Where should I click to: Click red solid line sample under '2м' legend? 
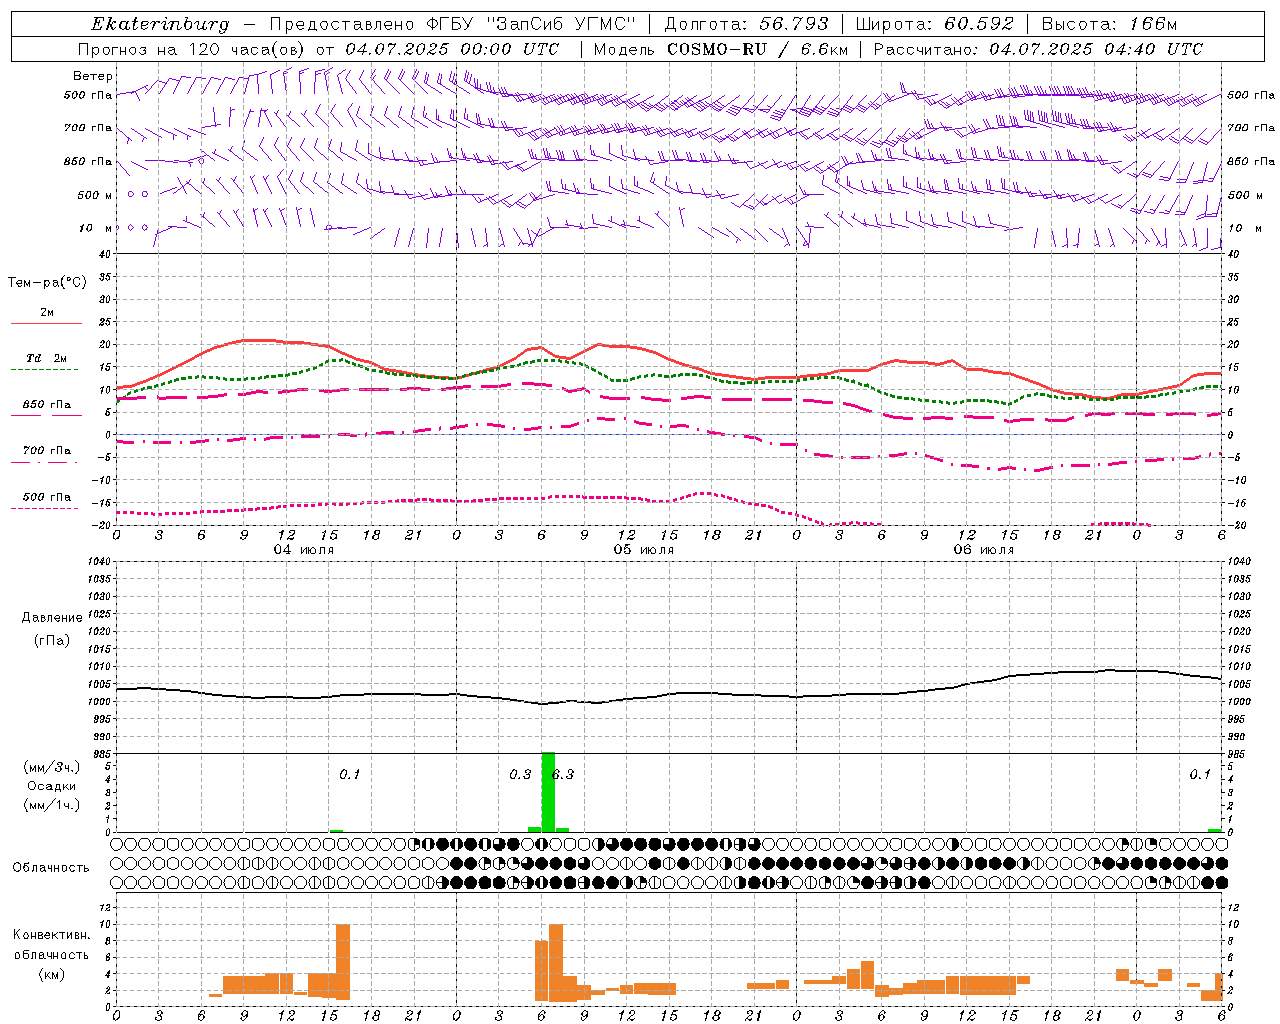click(46, 324)
